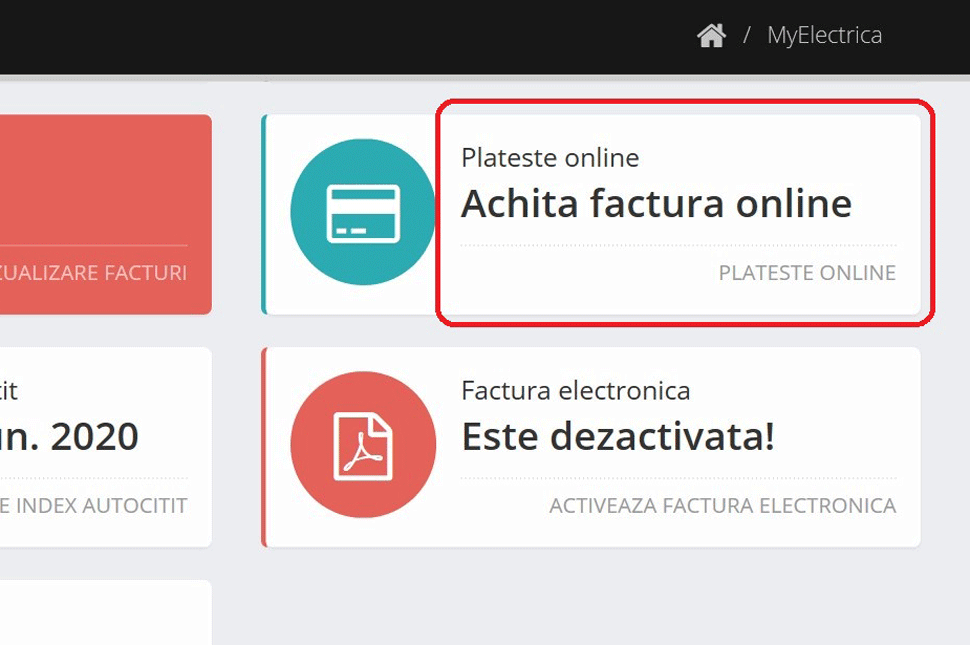Click the 'Factura electronica' label
The image size is (970, 645).
click(x=575, y=390)
